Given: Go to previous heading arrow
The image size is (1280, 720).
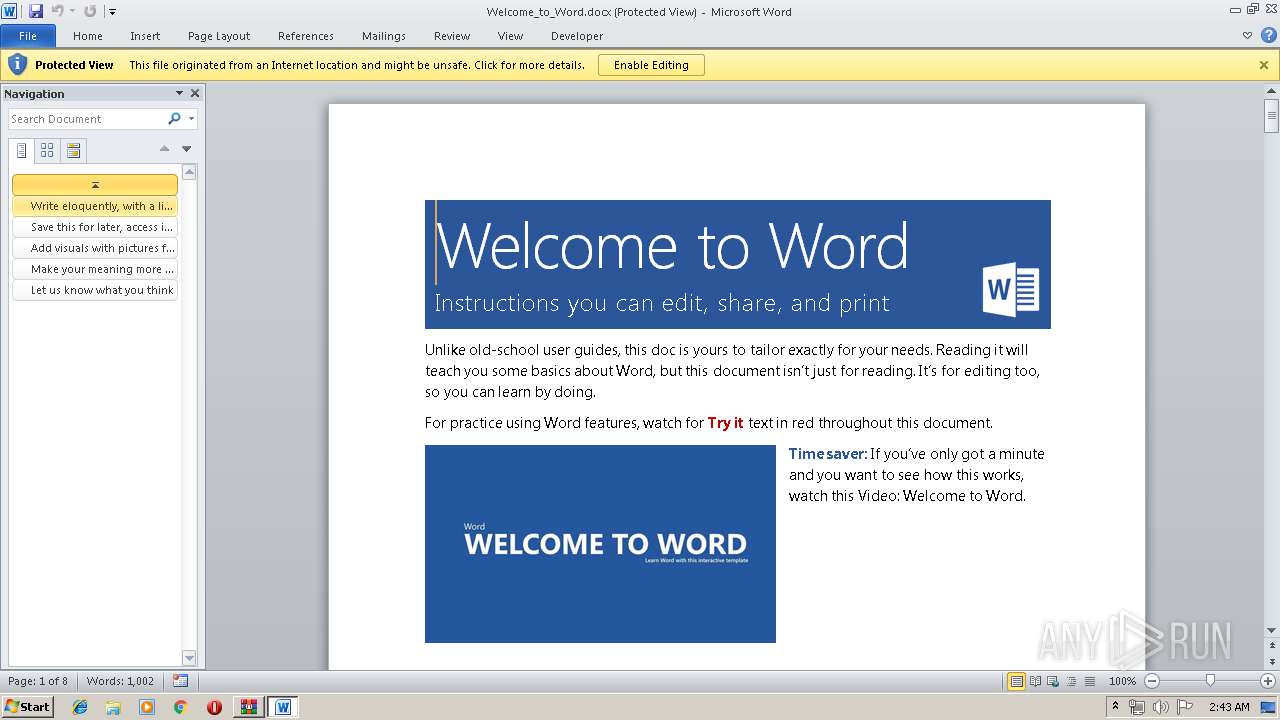Looking at the screenshot, I should click(165, 149).
